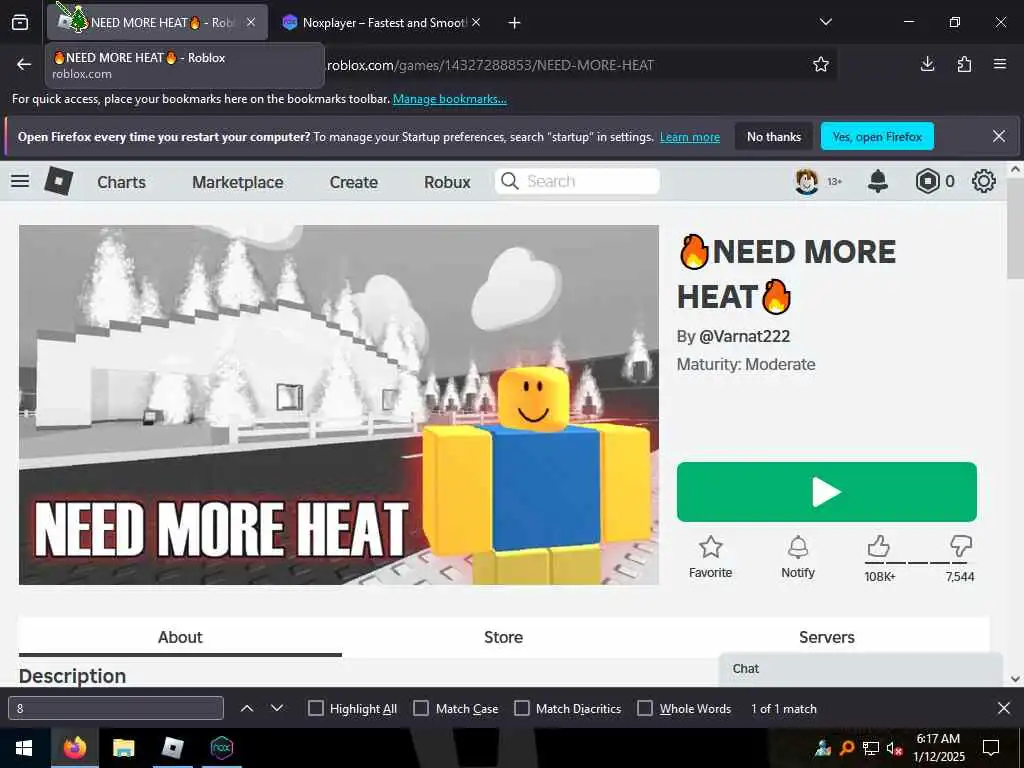Click the Roblox logo home icon

coord(58,181)
